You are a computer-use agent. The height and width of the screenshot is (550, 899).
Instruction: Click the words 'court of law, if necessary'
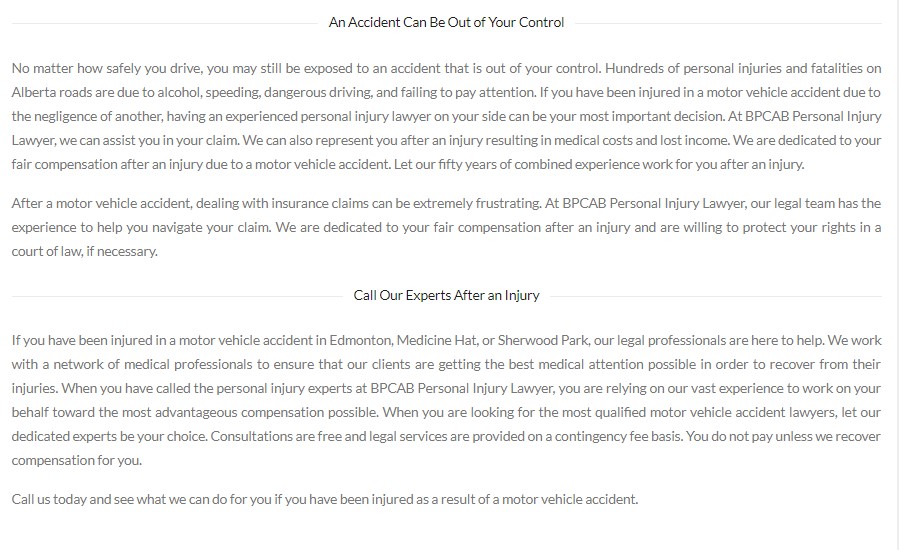click(84, 251)
